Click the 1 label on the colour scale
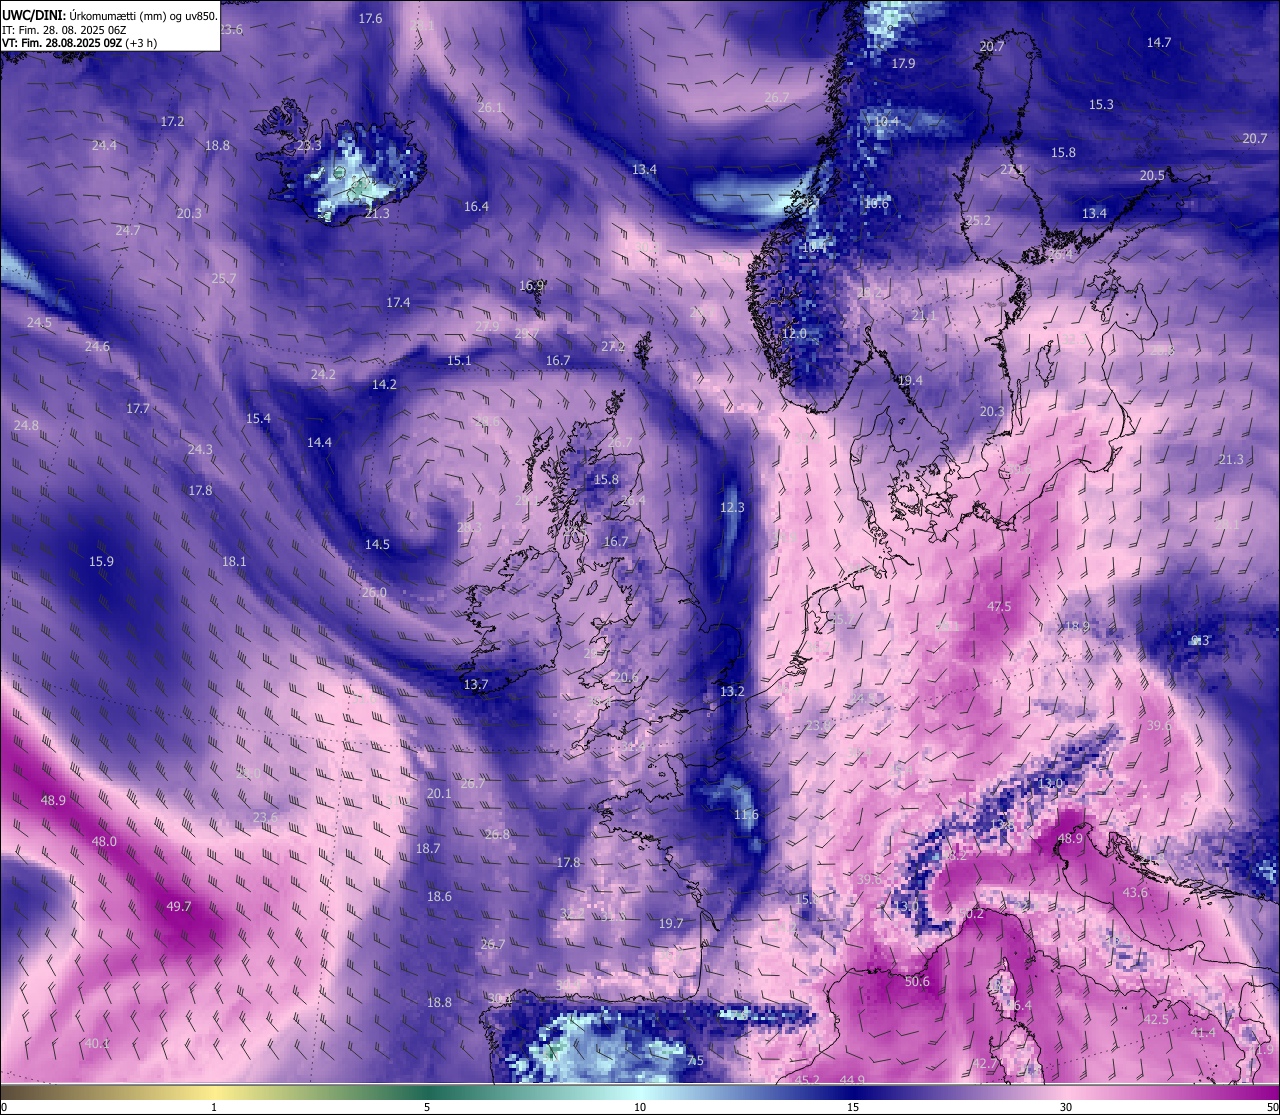Viewport: 1280px width, 1115px height. point(214,1107)
